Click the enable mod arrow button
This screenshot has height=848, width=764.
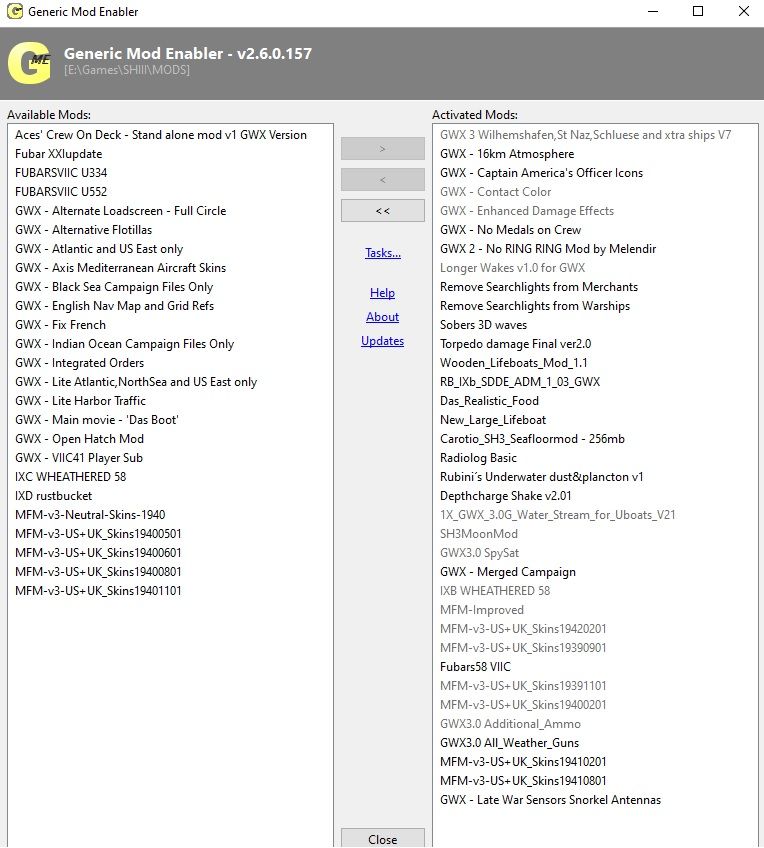pos(382,148)
